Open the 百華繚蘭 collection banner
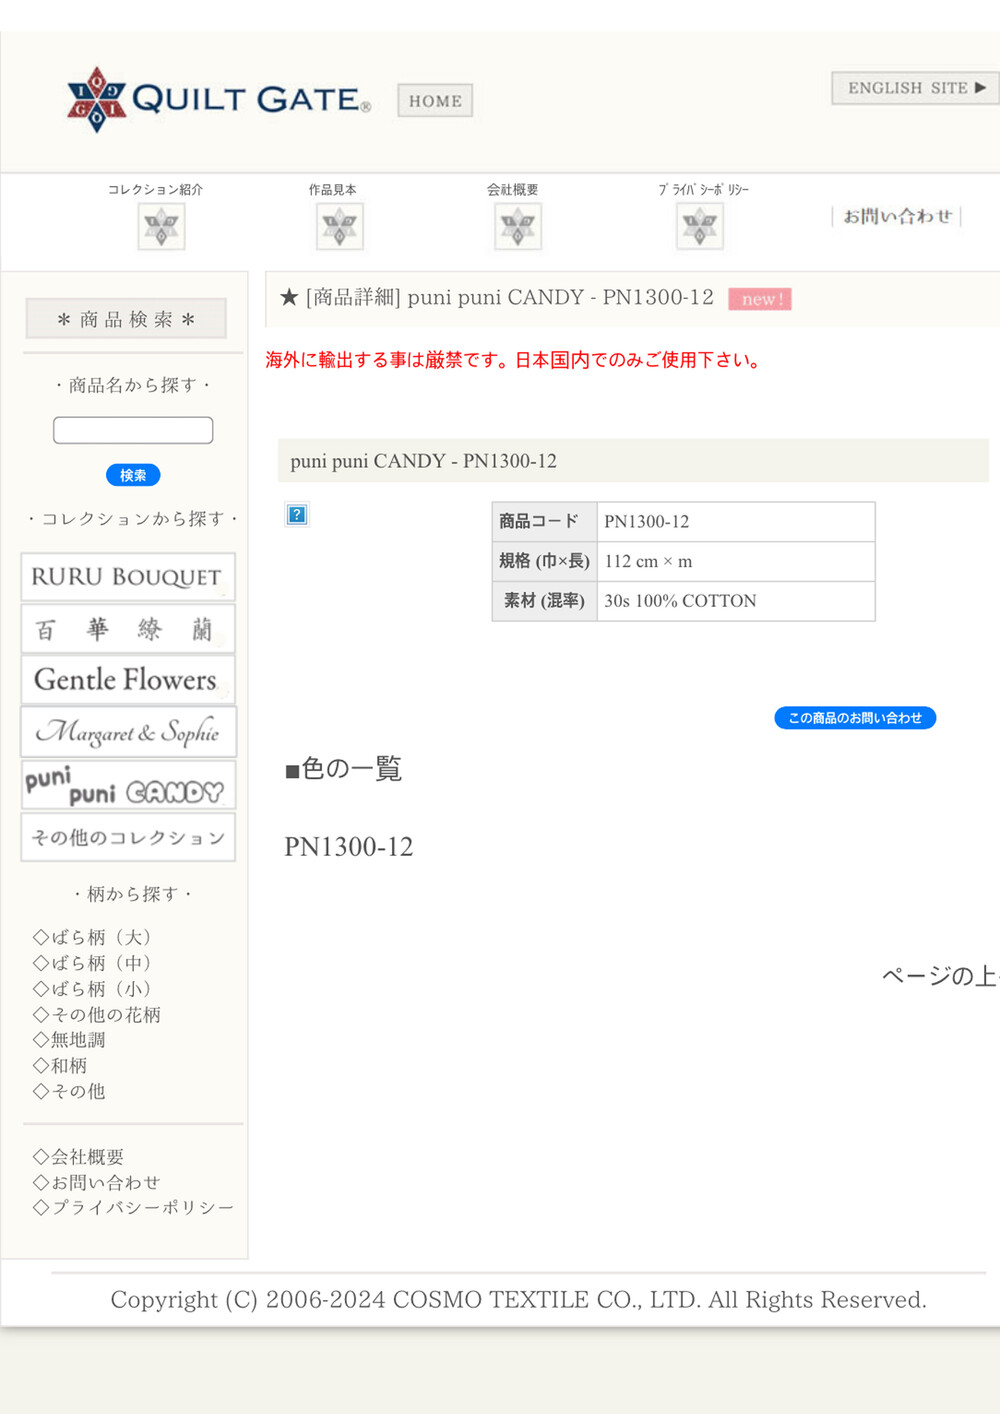This screenshot has height=1414, width=1000. pos(128,629)
